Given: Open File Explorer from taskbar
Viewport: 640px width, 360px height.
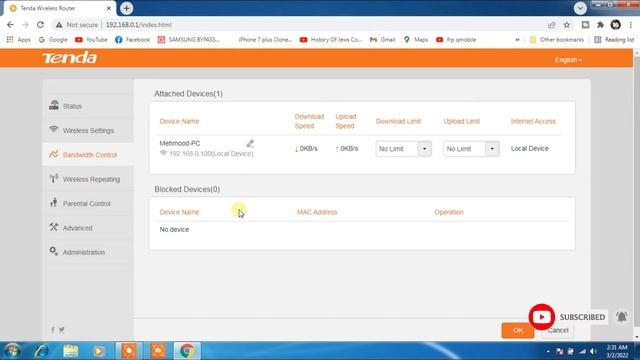Looking at the screenshot, I should tap(71, 351).
